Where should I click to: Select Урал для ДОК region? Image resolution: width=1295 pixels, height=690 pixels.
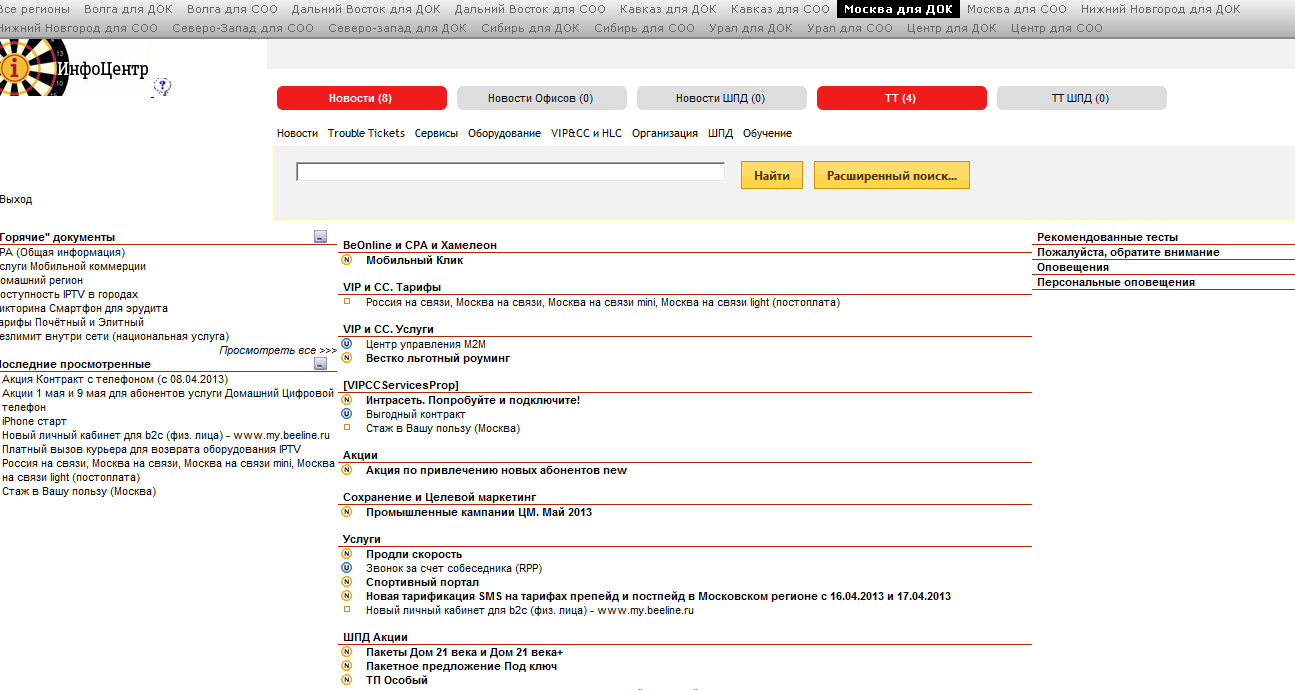click(751, 28)
